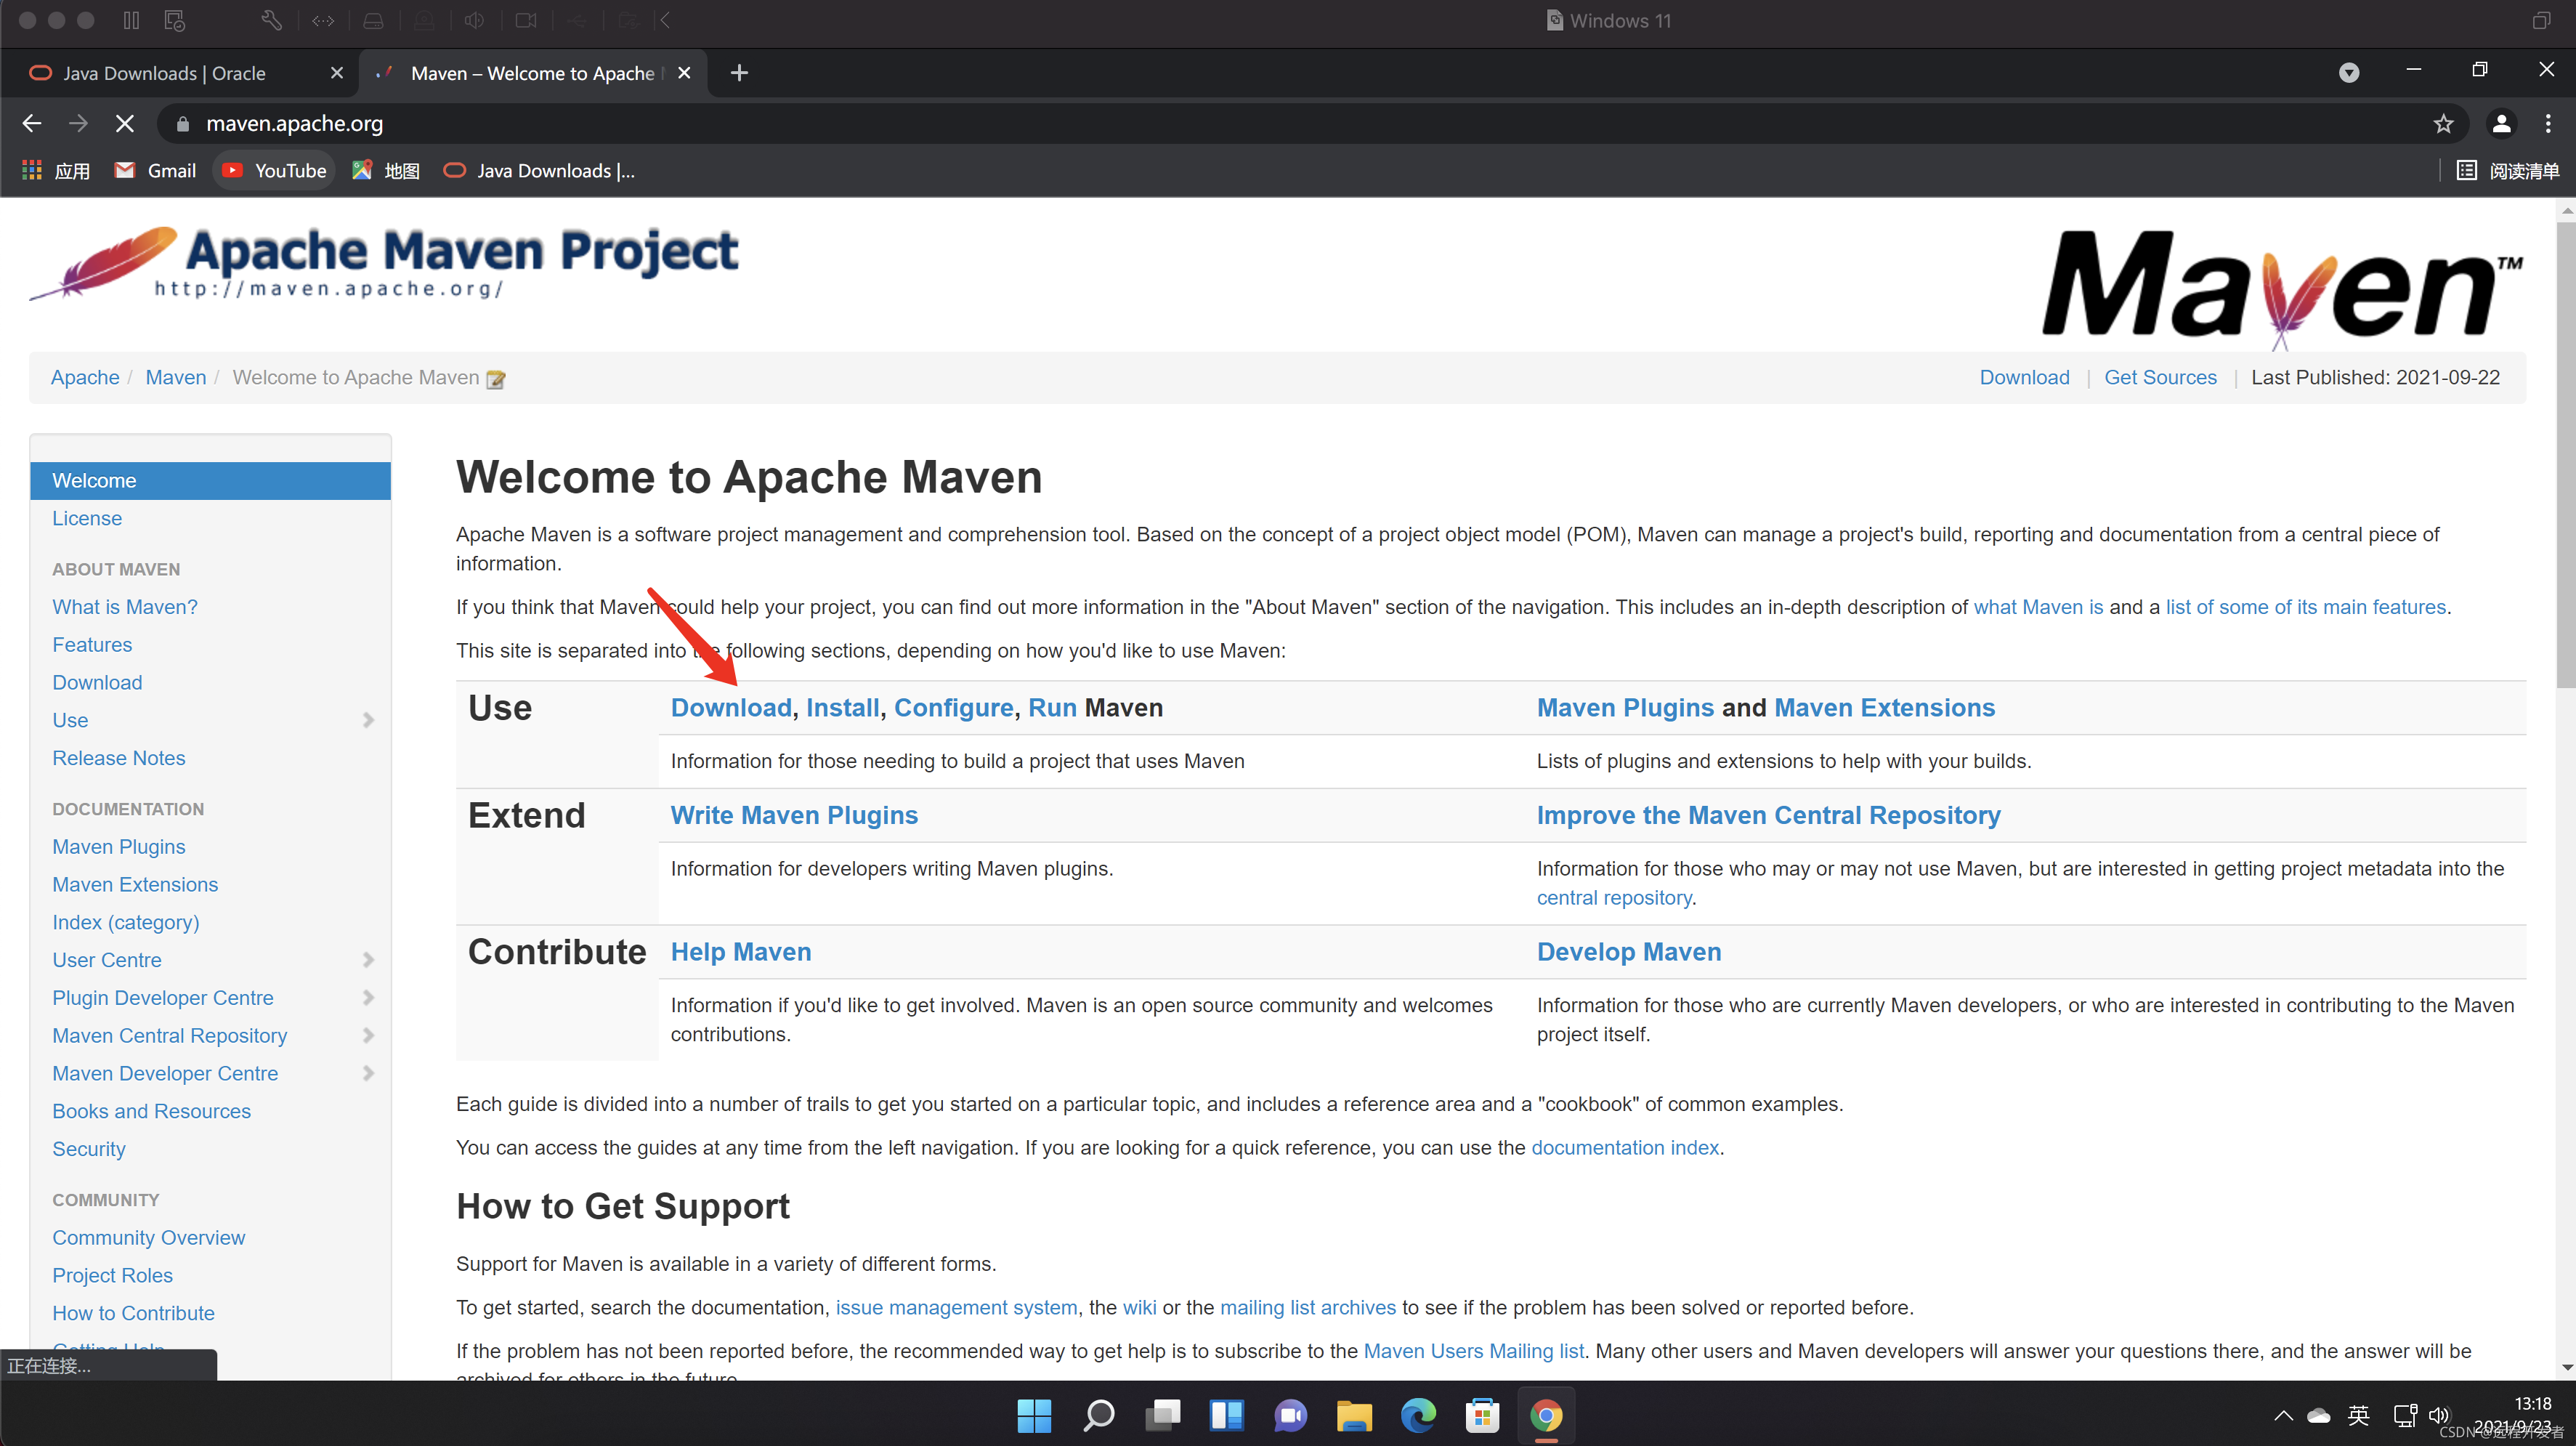Click the page vertical scrollbar

[2565, 455]
